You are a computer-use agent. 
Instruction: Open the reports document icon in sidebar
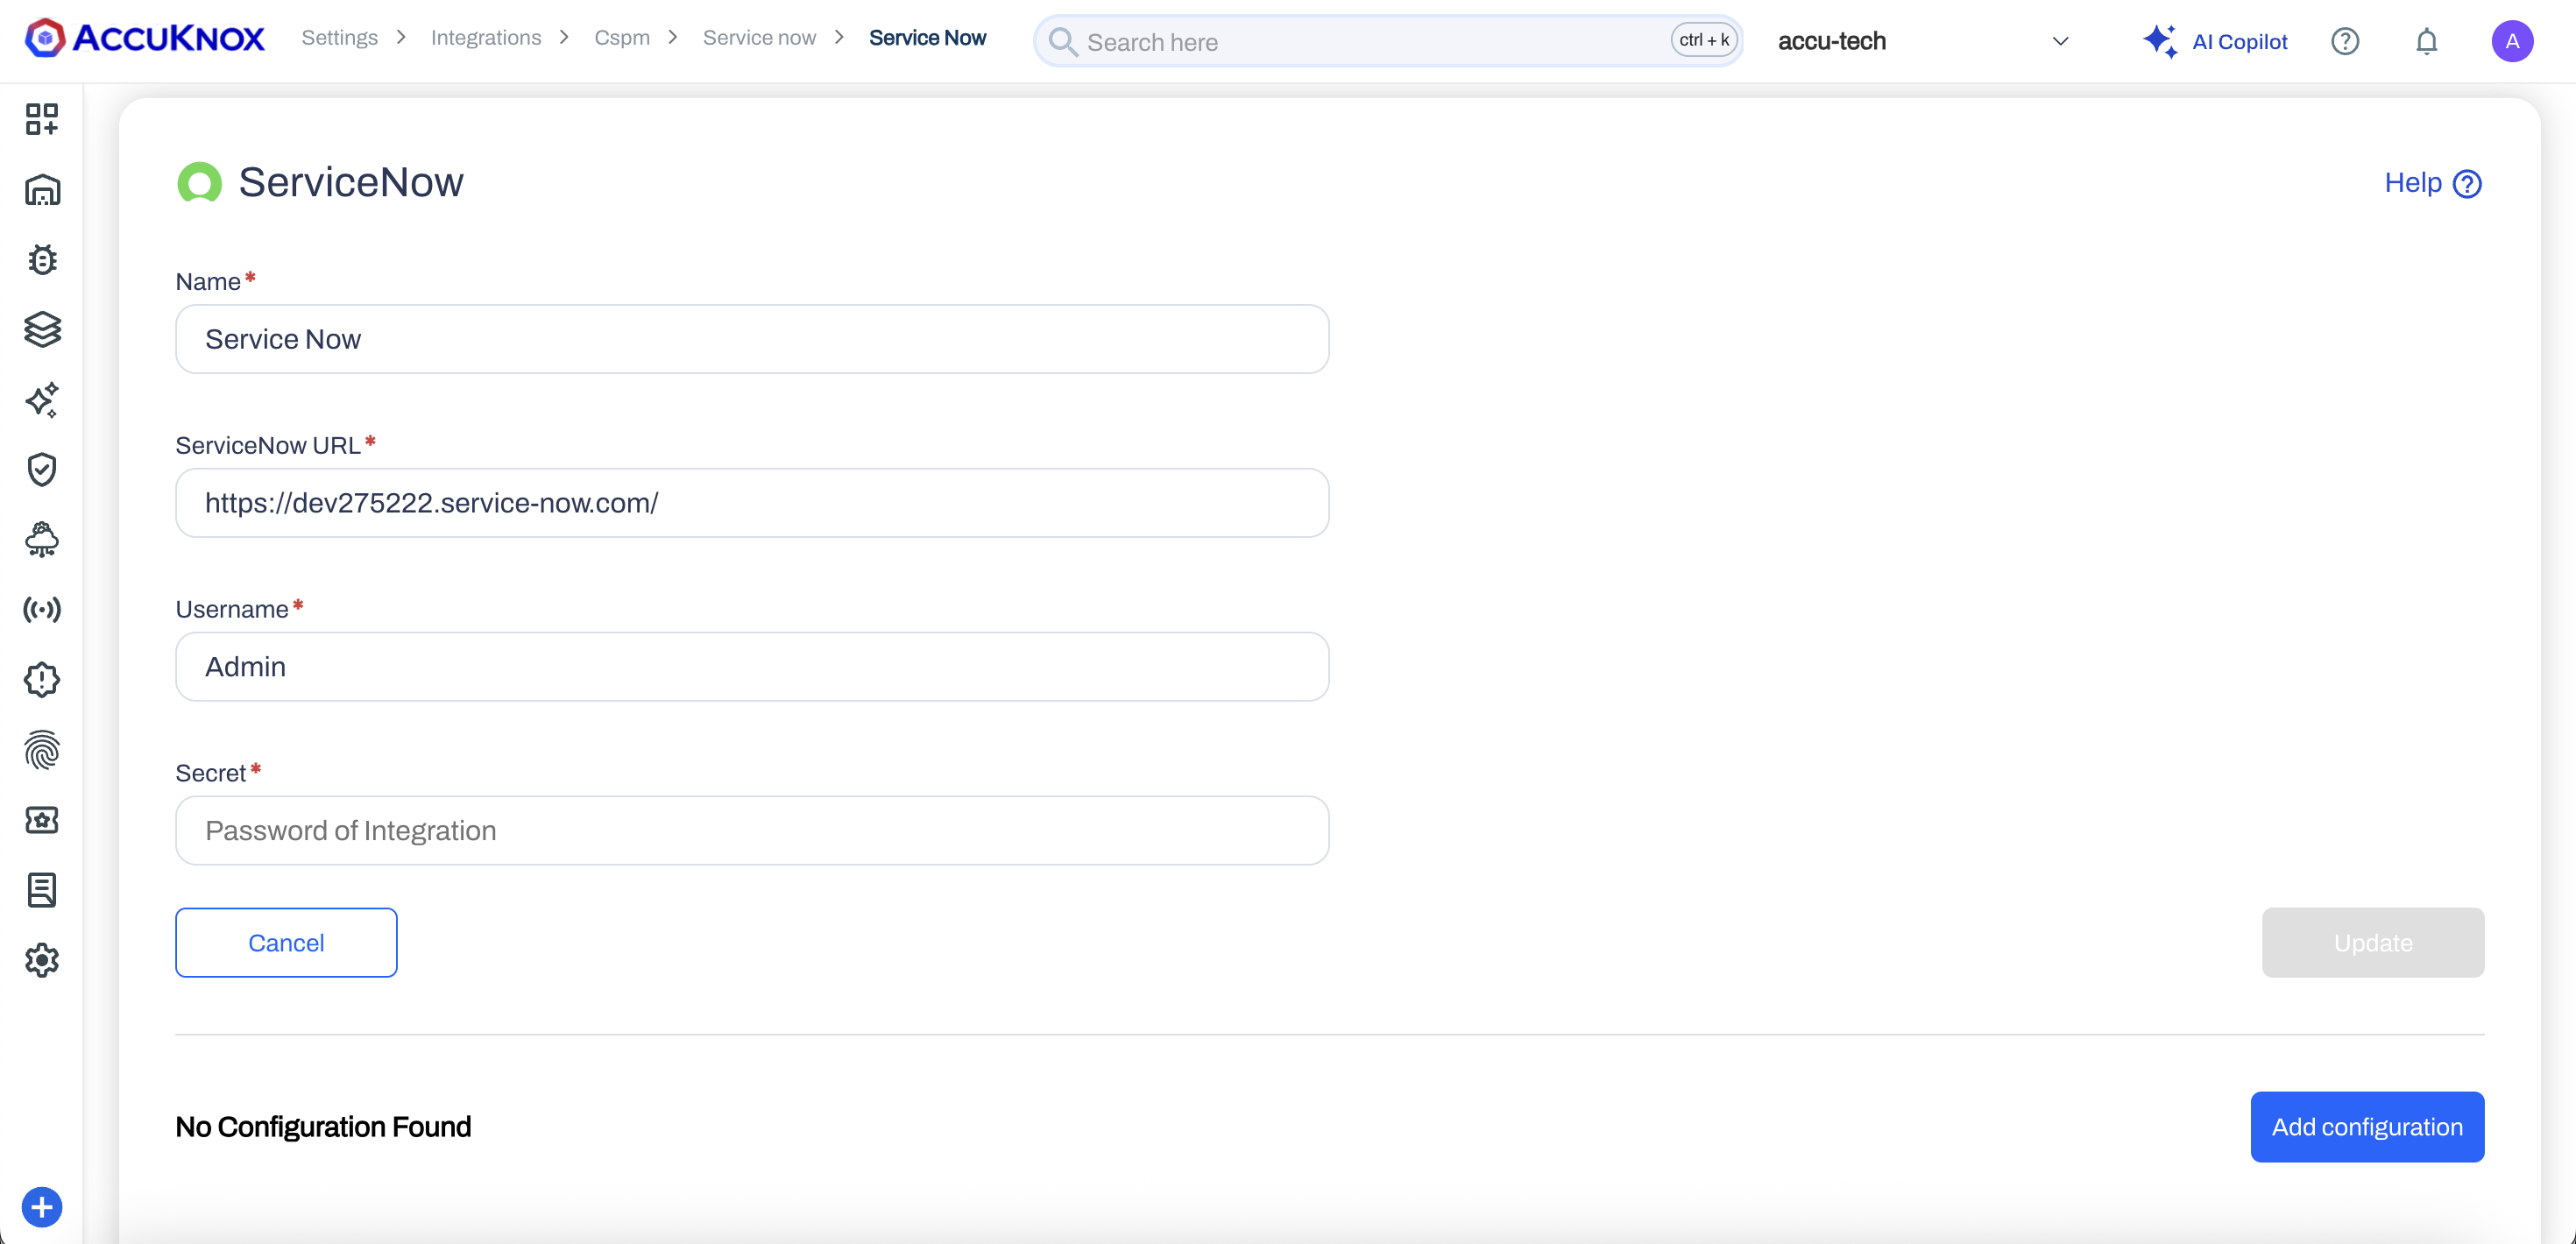click(42, 890)
